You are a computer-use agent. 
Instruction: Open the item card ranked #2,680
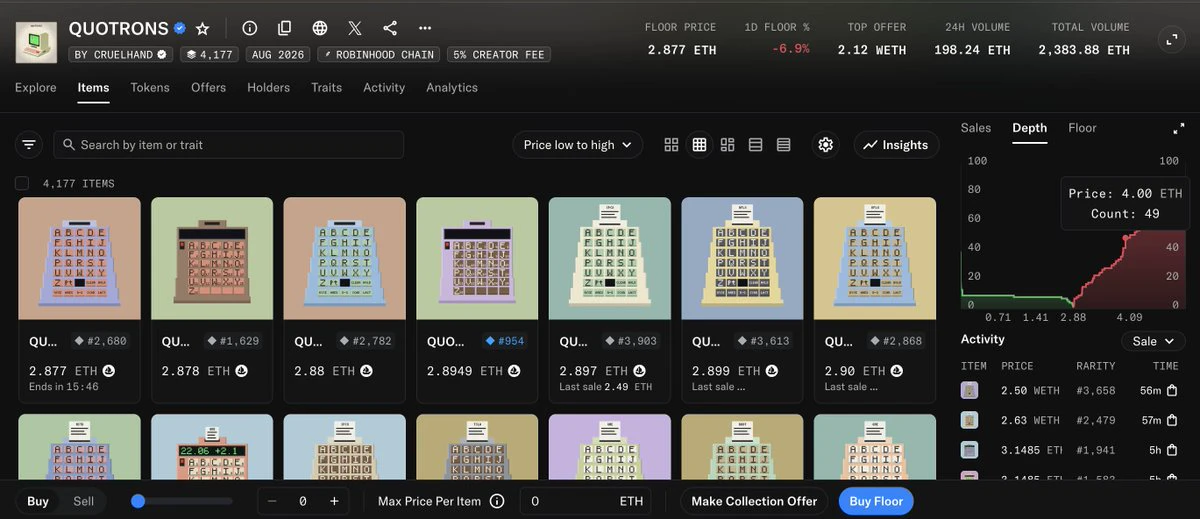click(80, 299)
